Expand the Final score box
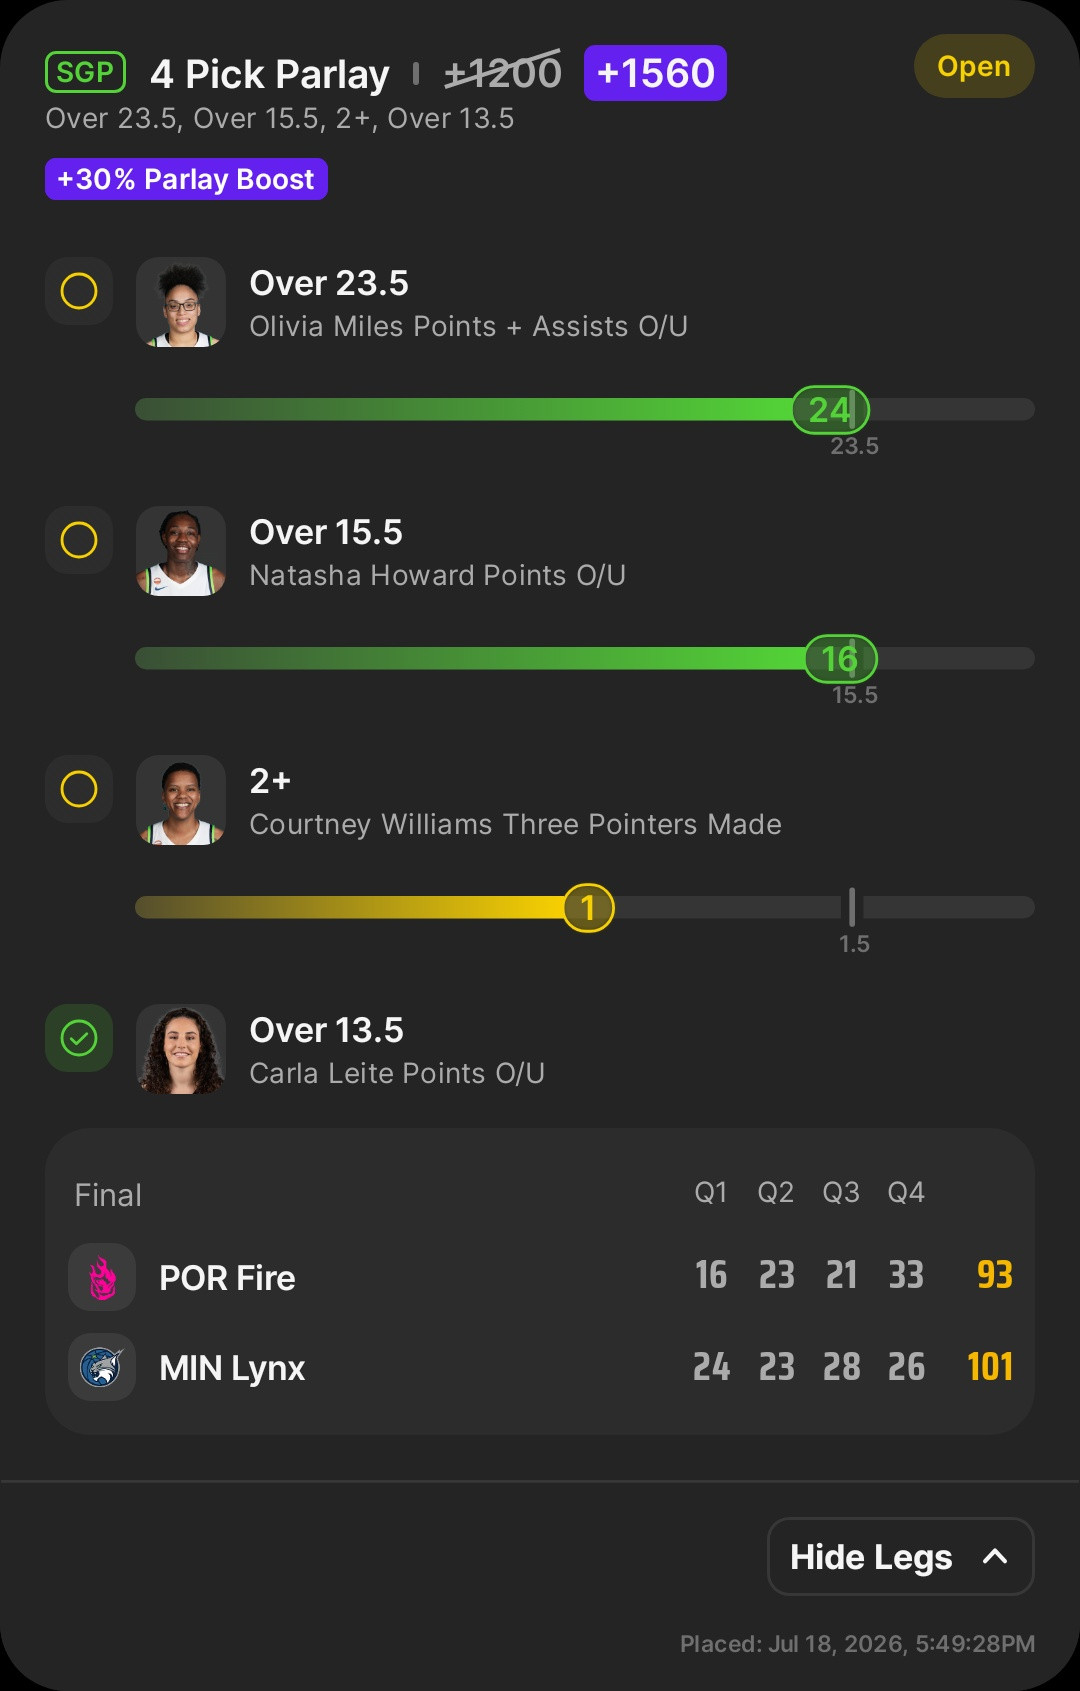 click(x=540, y=1281)
